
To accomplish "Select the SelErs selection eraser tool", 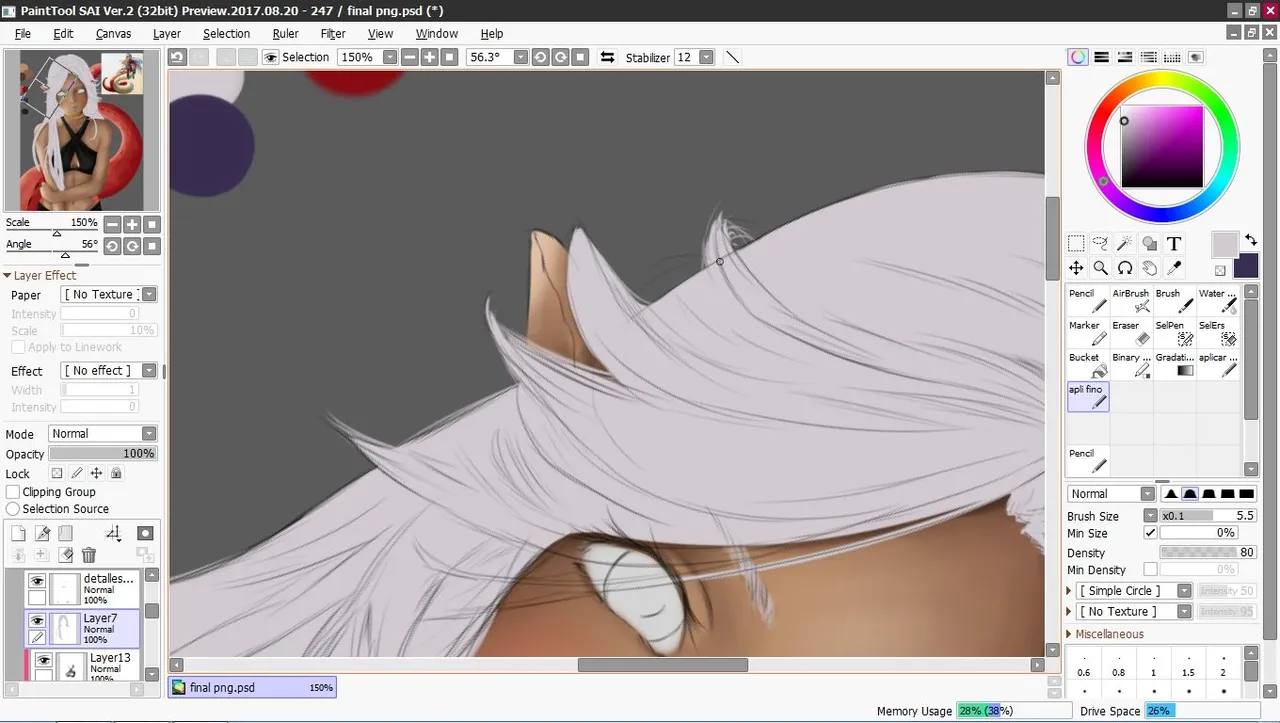I will point(1218,332).
